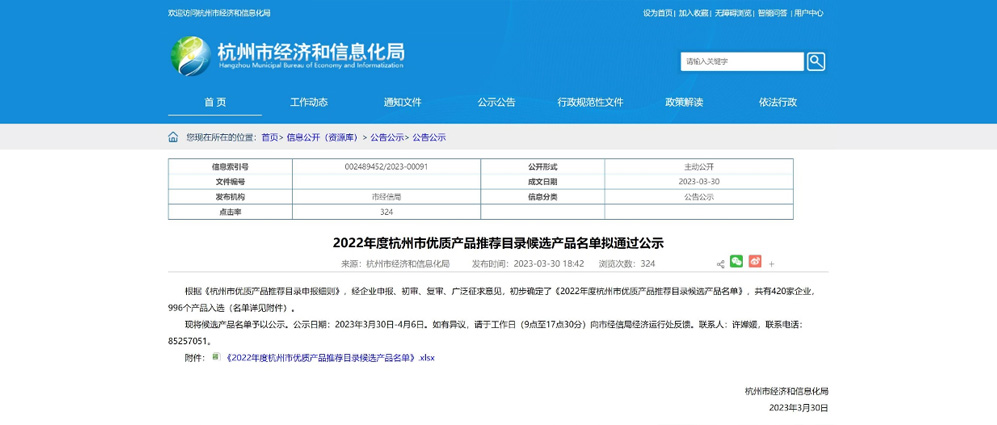
Task: Go to the 公示公告 section
Action: tap(496, 102)
